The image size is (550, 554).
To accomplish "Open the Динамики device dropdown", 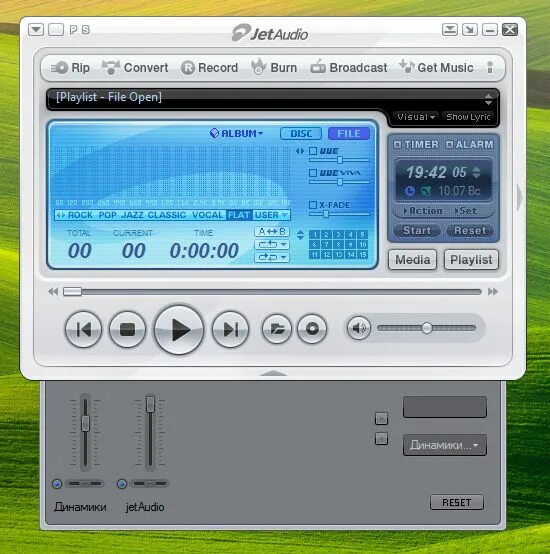I will (x=445, y=445).
